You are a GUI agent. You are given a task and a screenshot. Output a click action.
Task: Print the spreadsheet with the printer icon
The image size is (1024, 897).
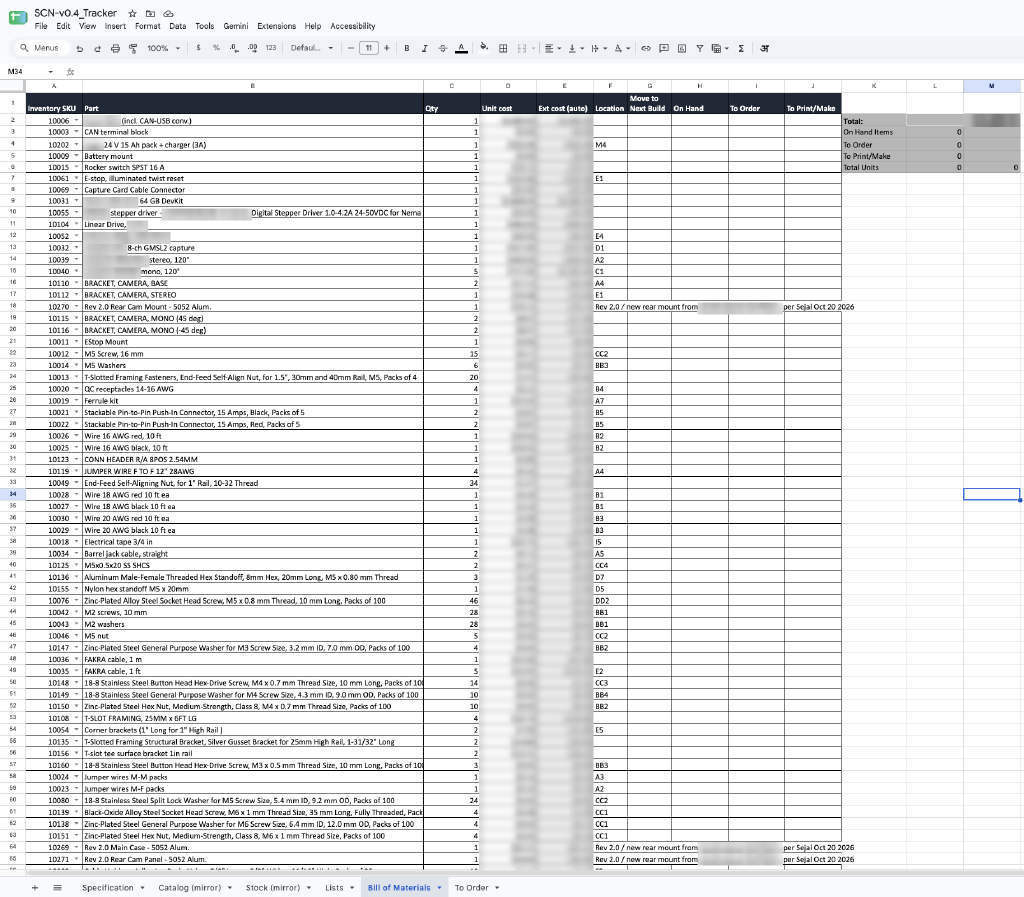116,48
